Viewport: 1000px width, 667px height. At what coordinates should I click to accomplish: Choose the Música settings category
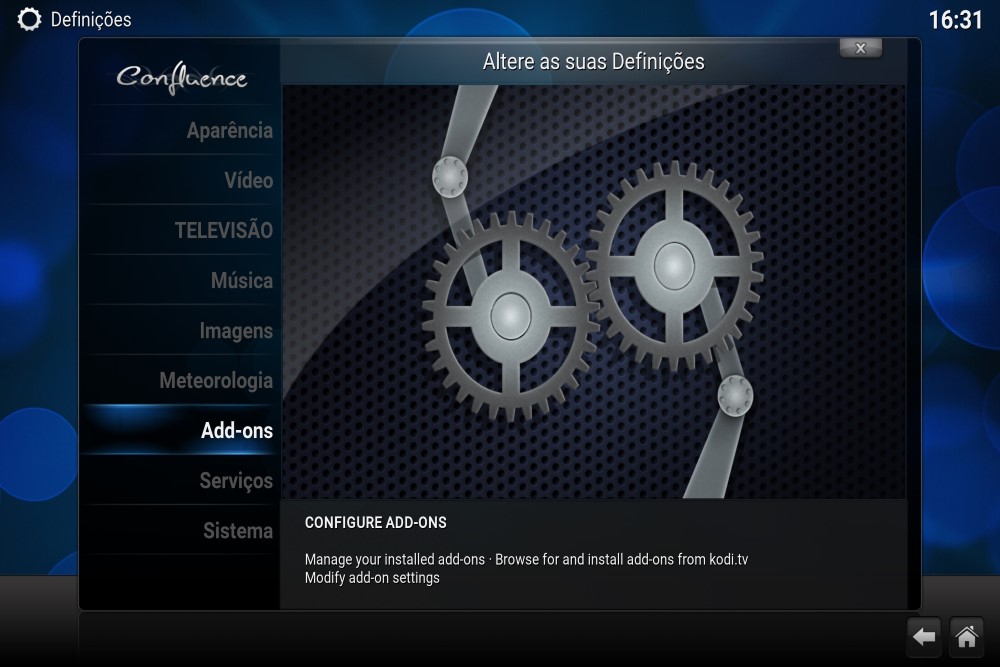(241, 281)
